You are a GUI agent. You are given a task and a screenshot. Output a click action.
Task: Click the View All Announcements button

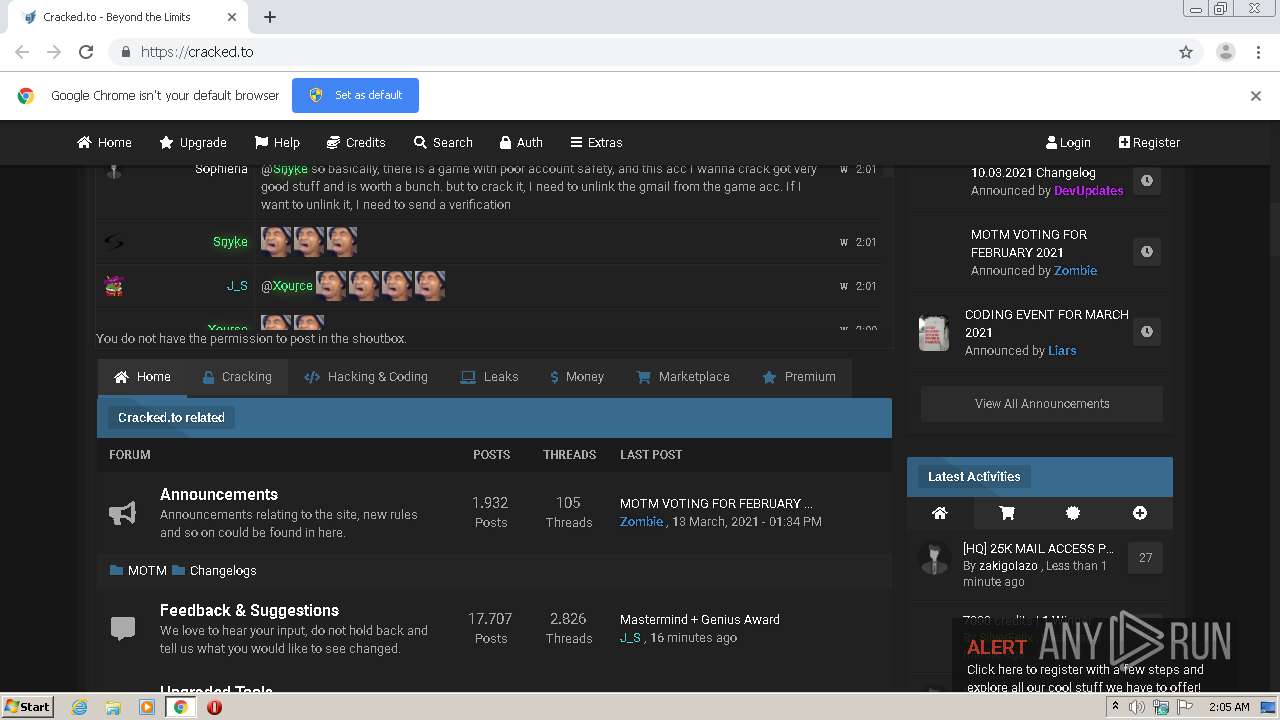(x=1042, y=404)
